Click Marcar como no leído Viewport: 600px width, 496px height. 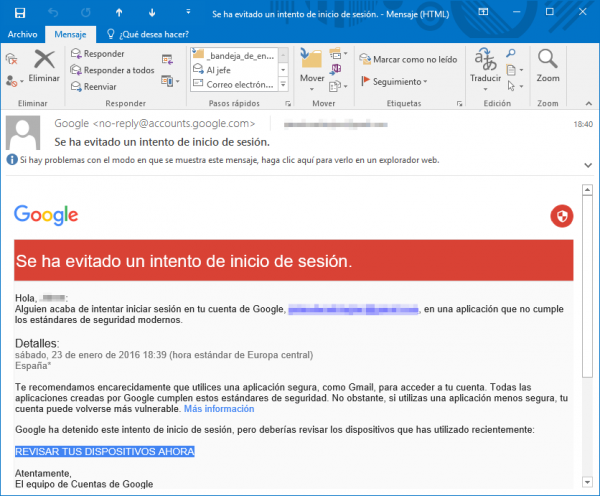408,59
